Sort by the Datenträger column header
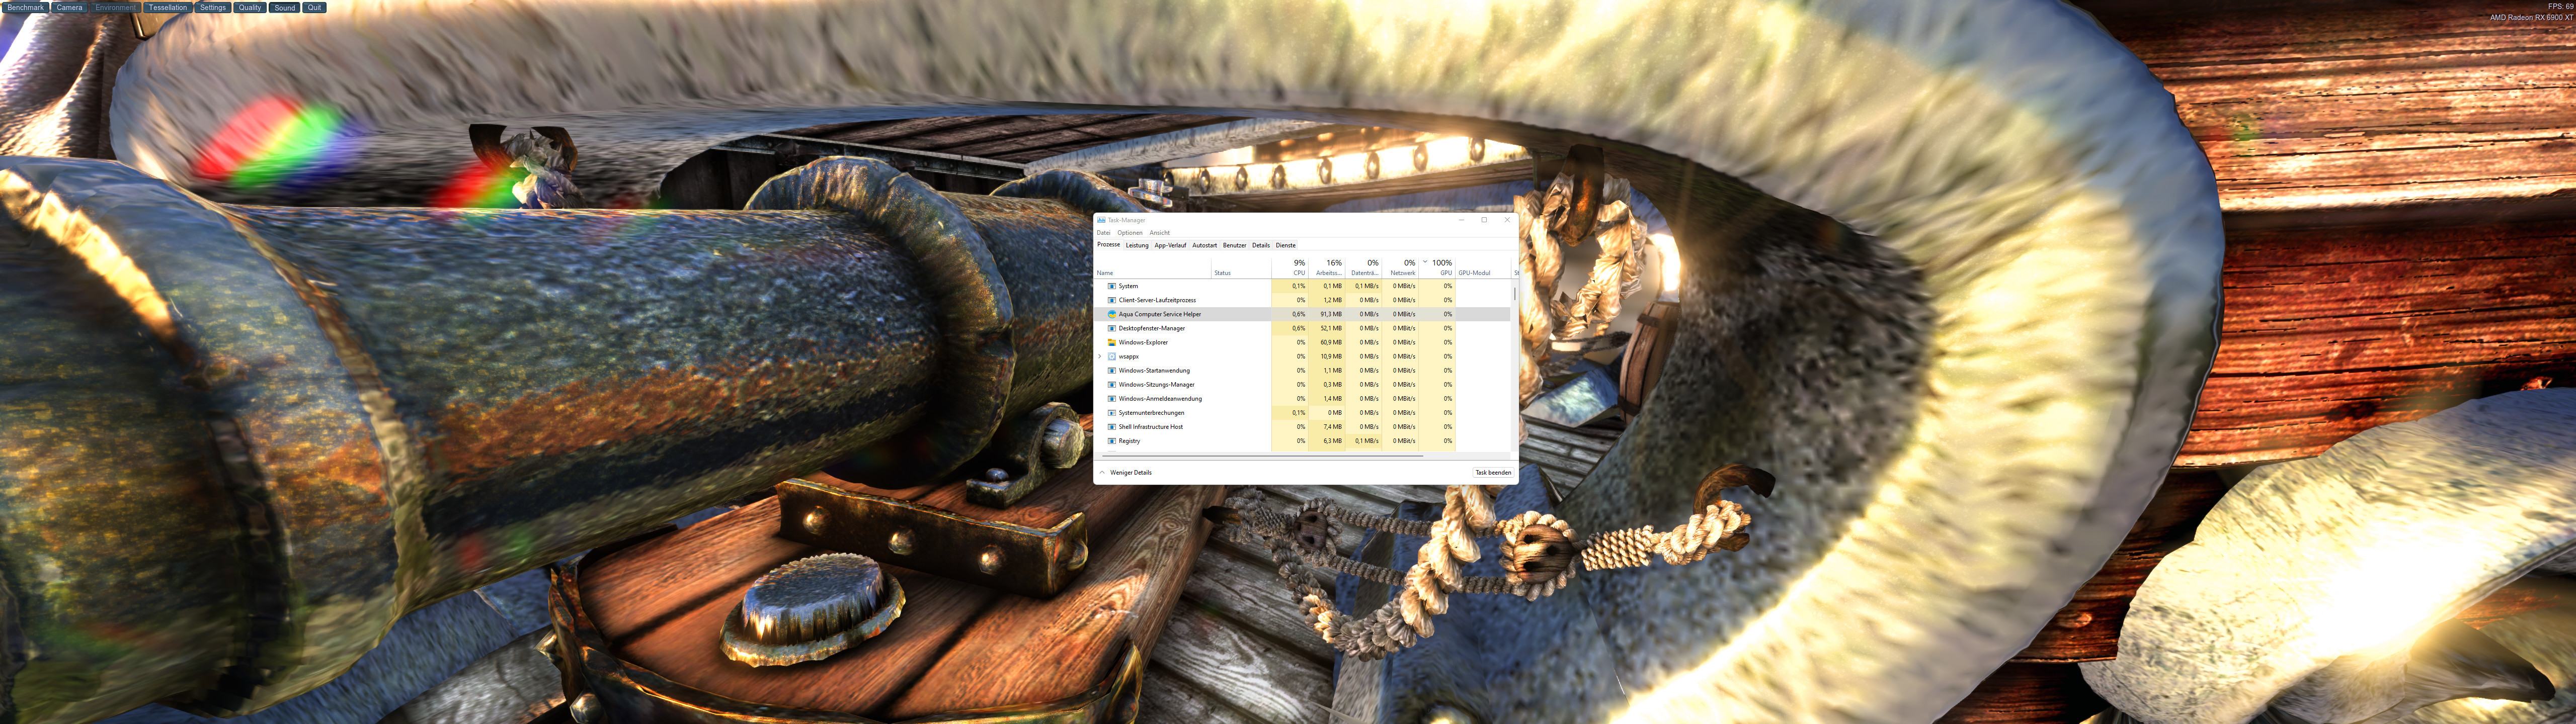 (1363, 267)
